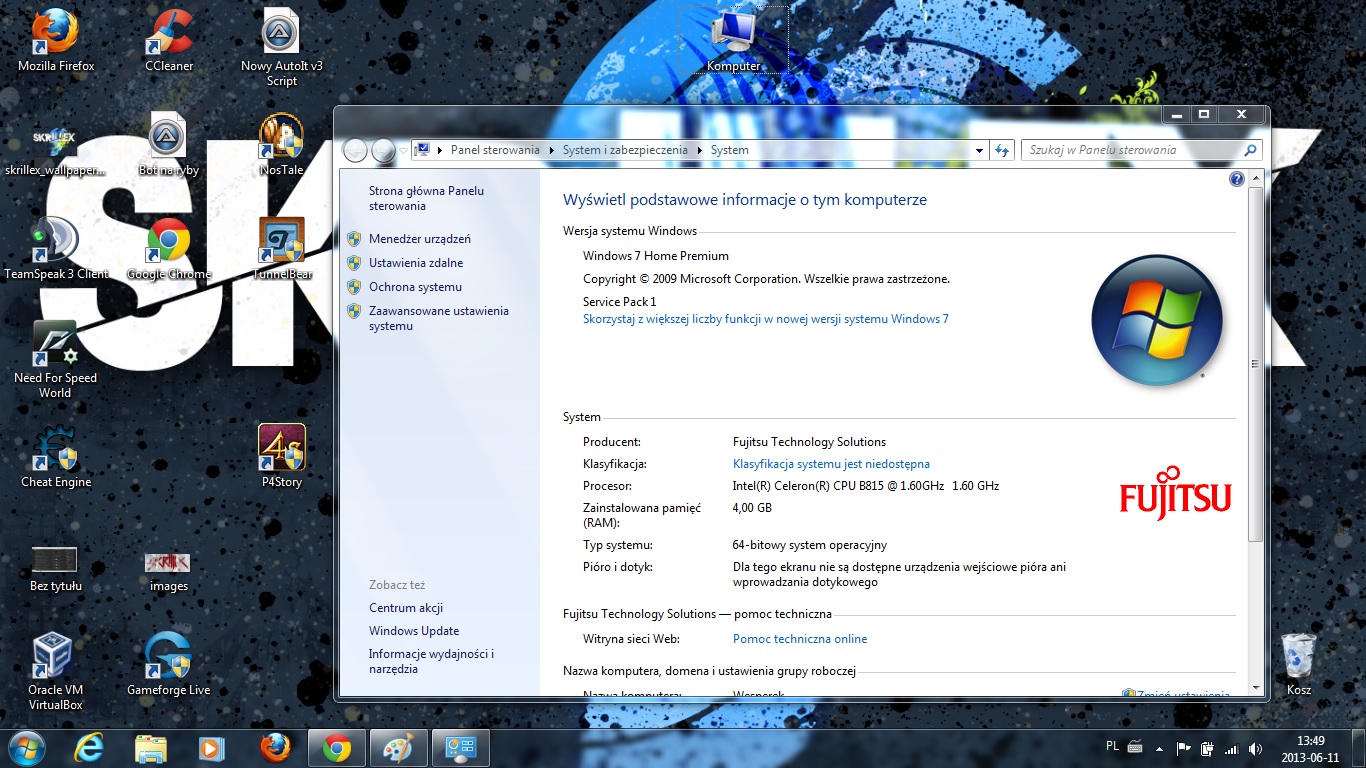
Task: Select the TunnelBear desktop shortcut
Action: tap(282, 249)
